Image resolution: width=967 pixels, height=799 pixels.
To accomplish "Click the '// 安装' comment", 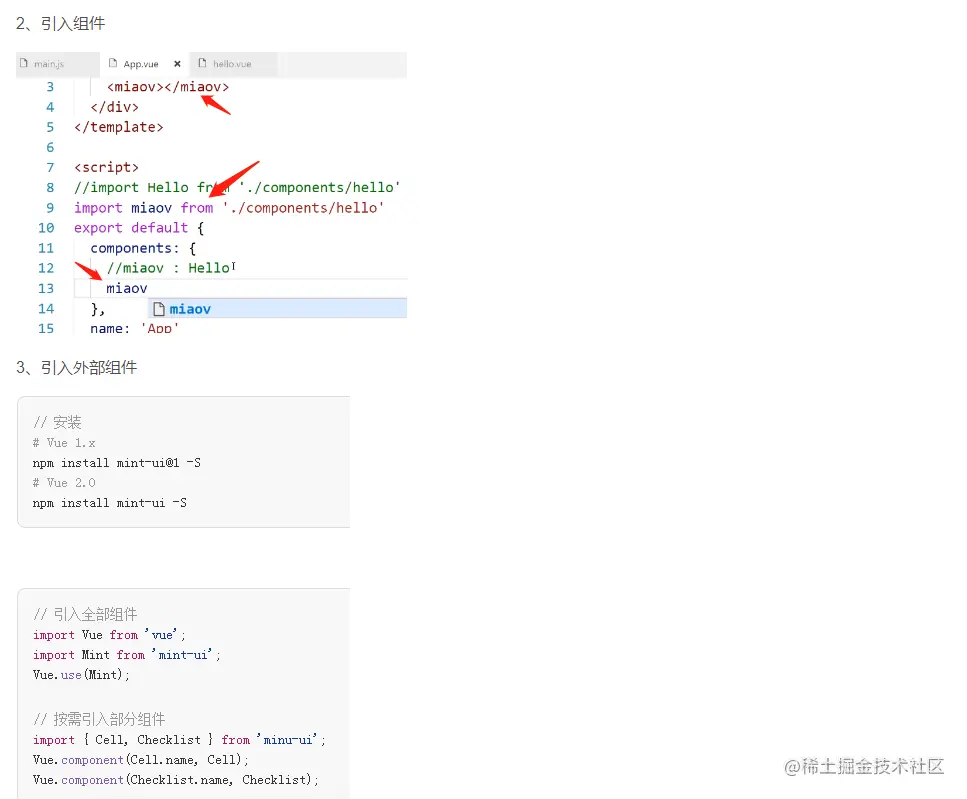I will 57,422.
